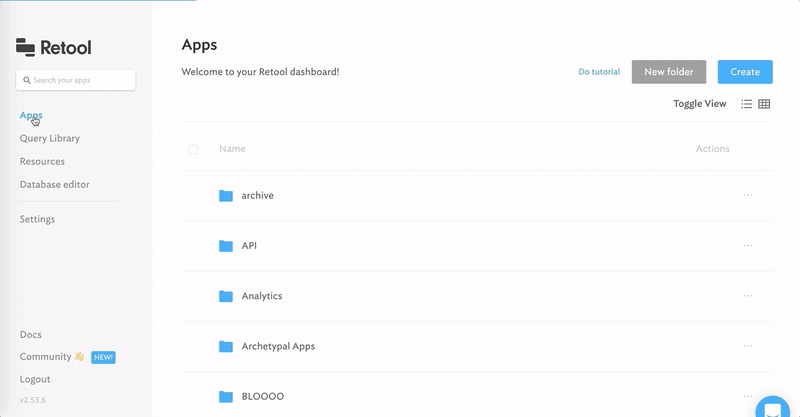This screenshot has height=417, width=800.
Task: Go to Resources page
Action: coord(42,161)
